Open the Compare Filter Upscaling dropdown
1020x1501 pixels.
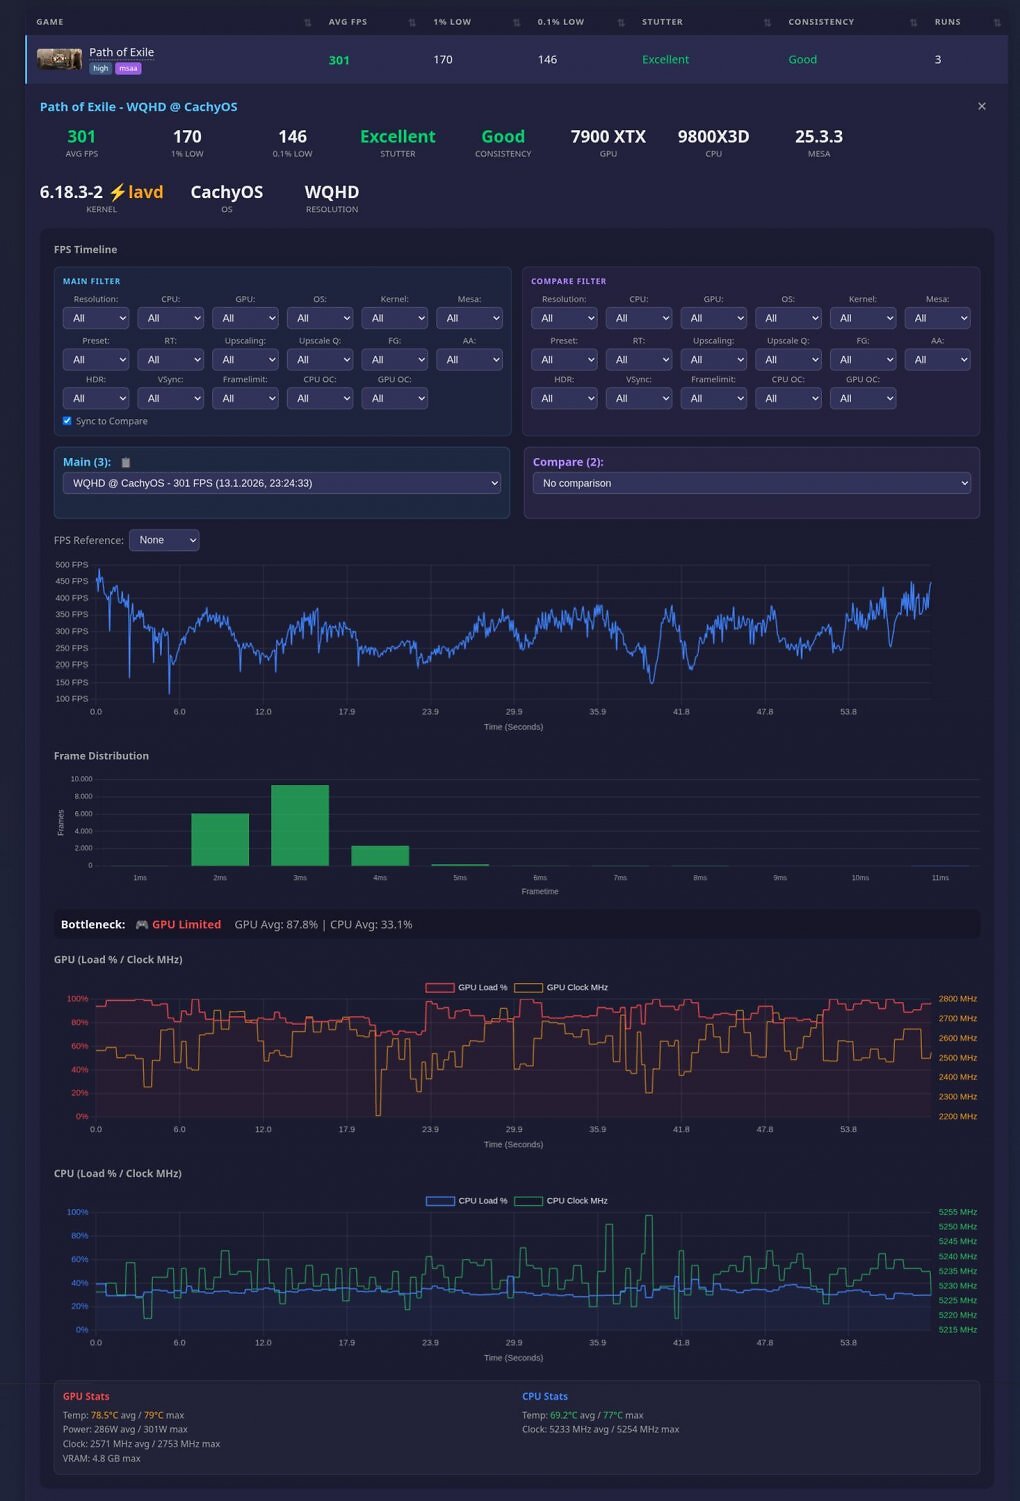coord(713,359)
